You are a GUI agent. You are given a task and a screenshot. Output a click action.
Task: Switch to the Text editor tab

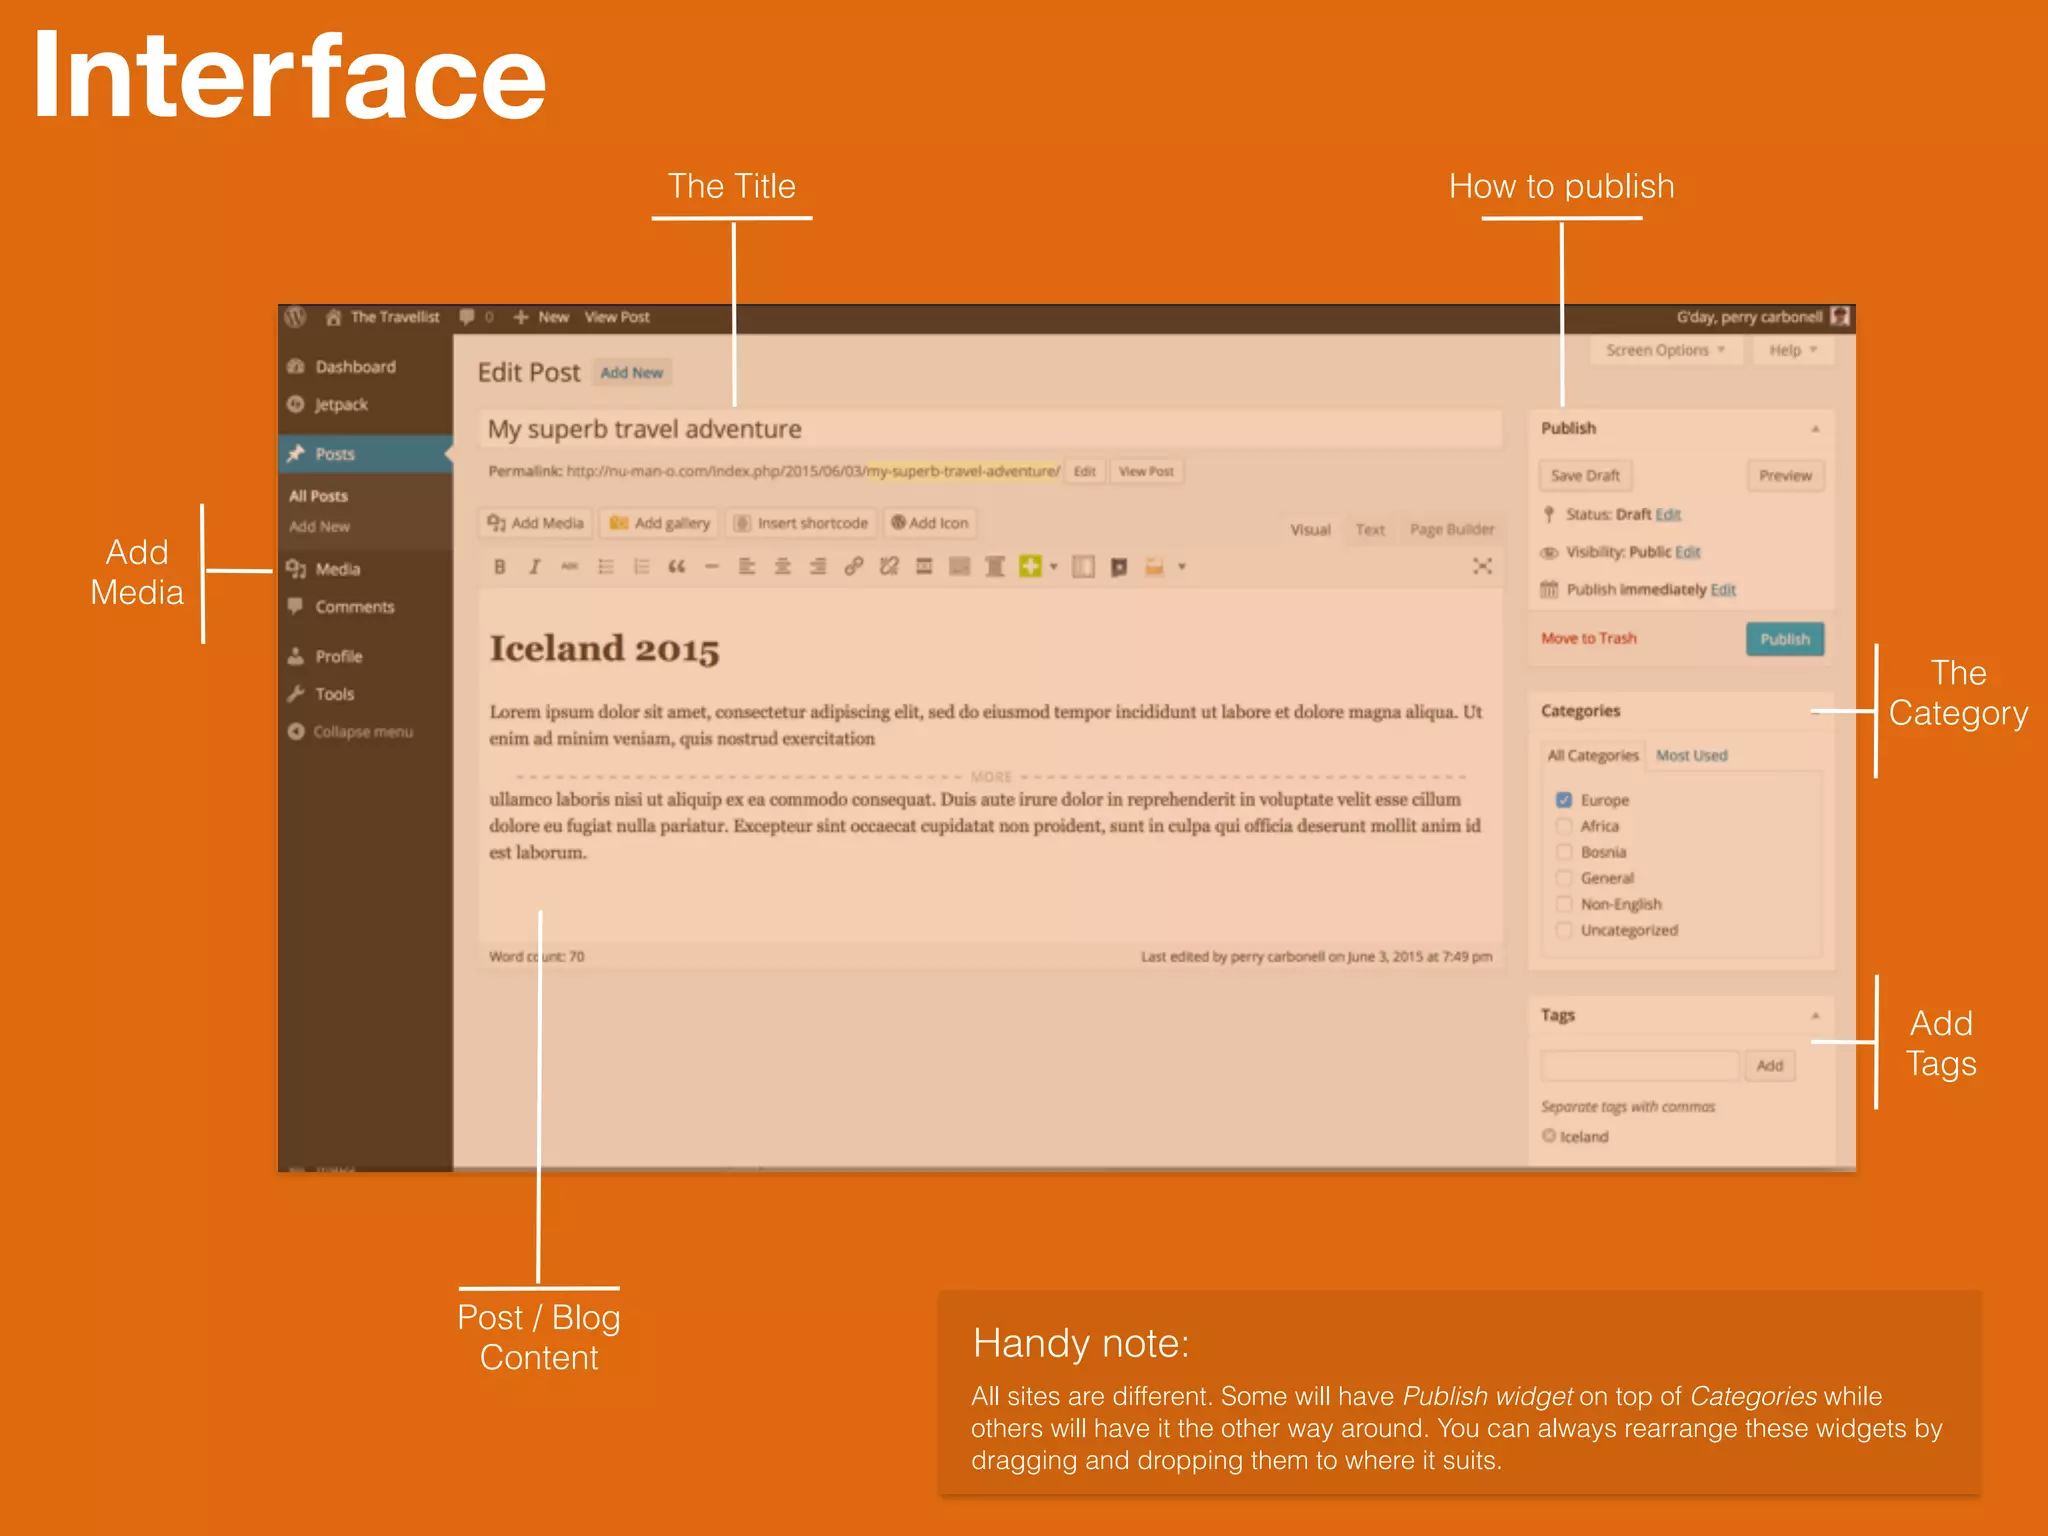[x=1370, y=530]
